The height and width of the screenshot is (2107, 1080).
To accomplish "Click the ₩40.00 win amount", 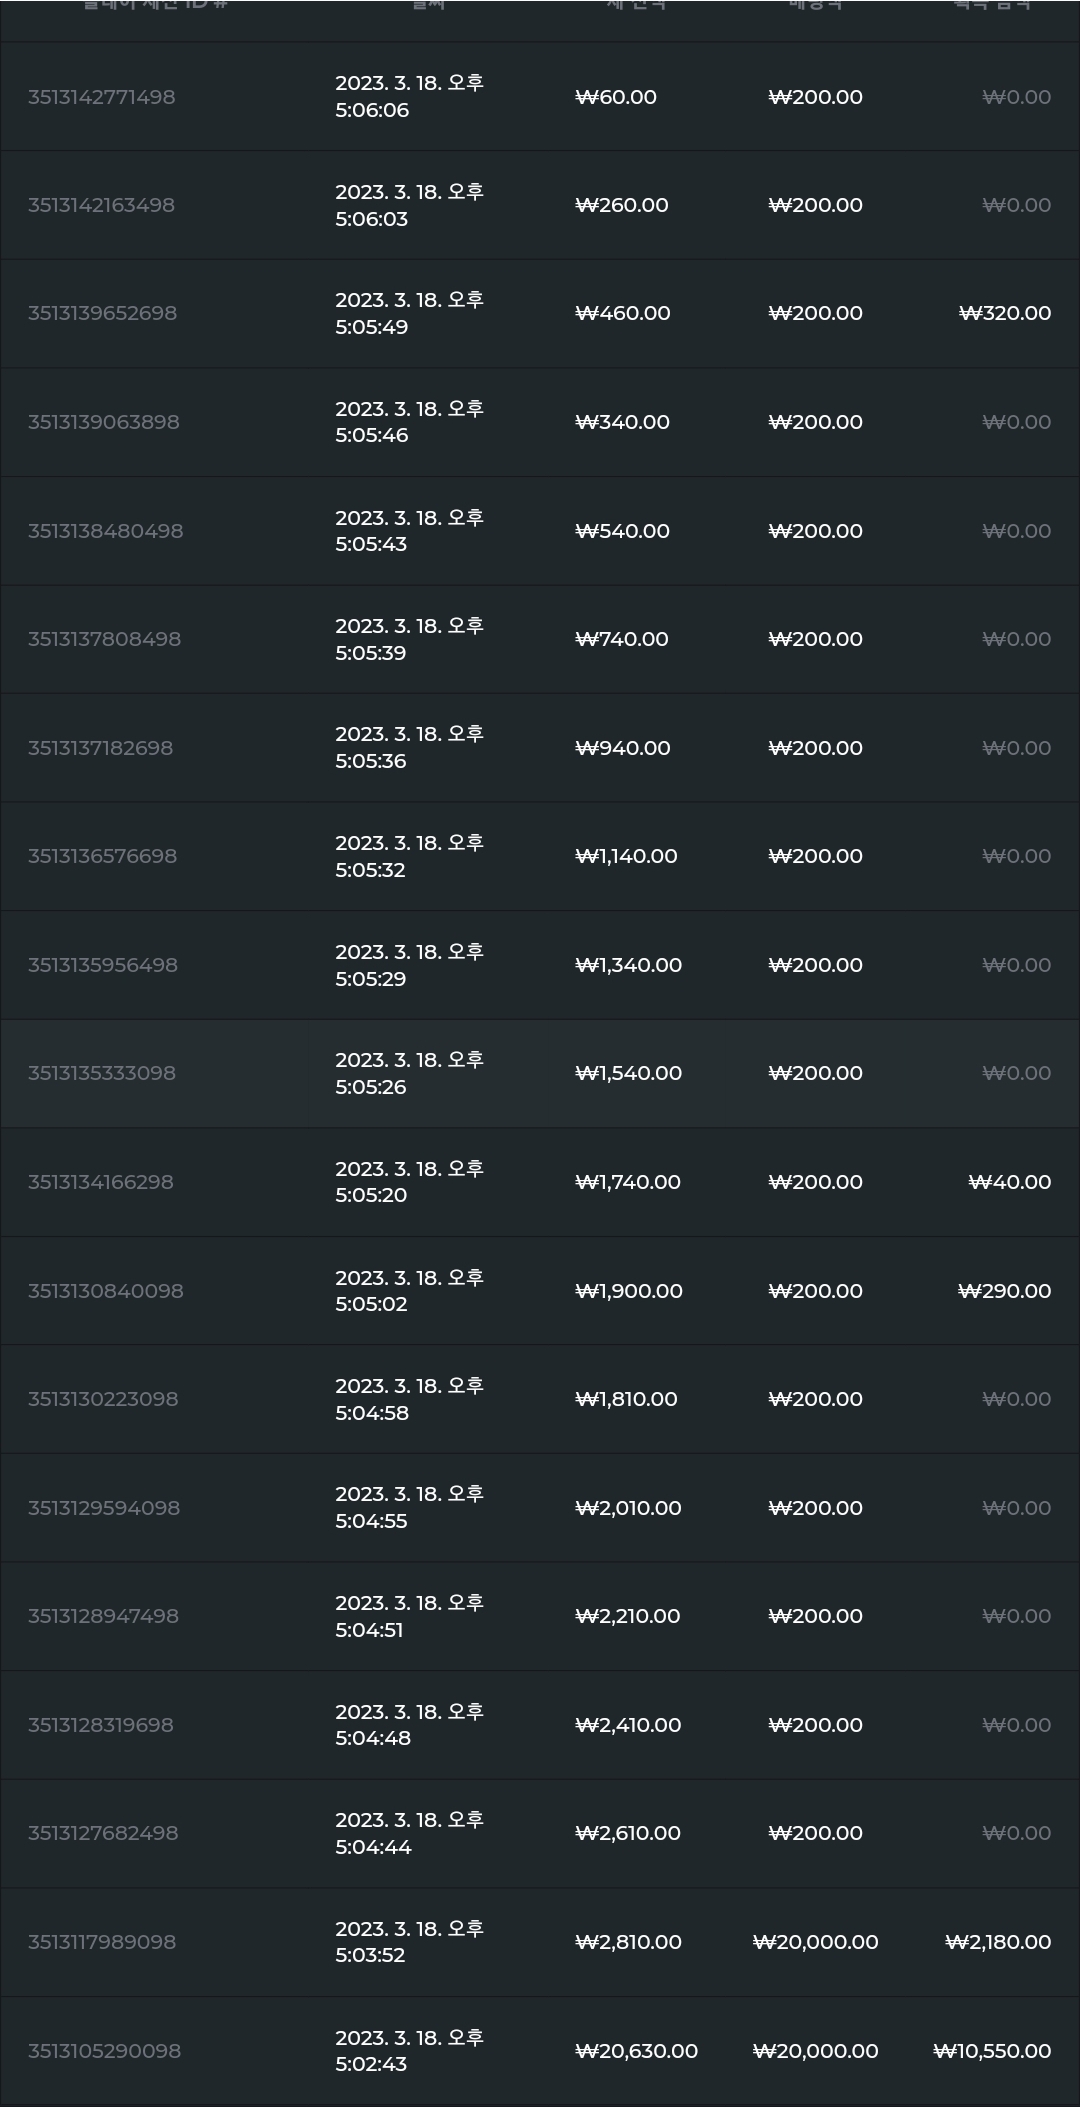I will coord(1010,1182).
